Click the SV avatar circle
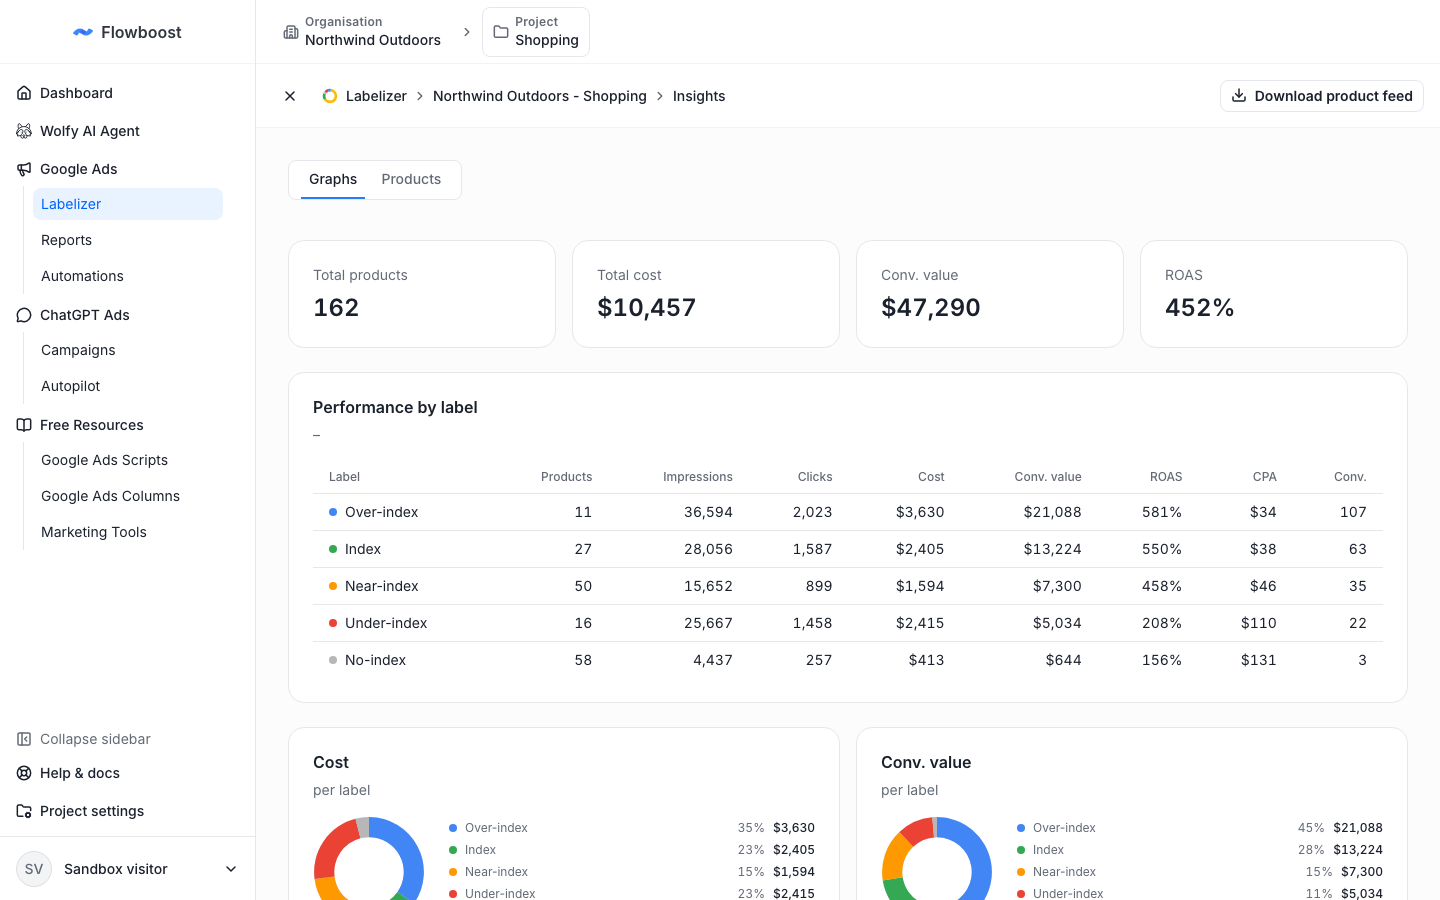 [34, 869]
